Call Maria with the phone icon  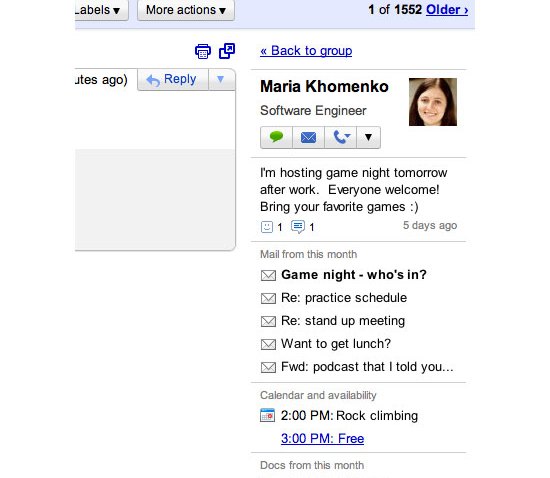point(341,137)
